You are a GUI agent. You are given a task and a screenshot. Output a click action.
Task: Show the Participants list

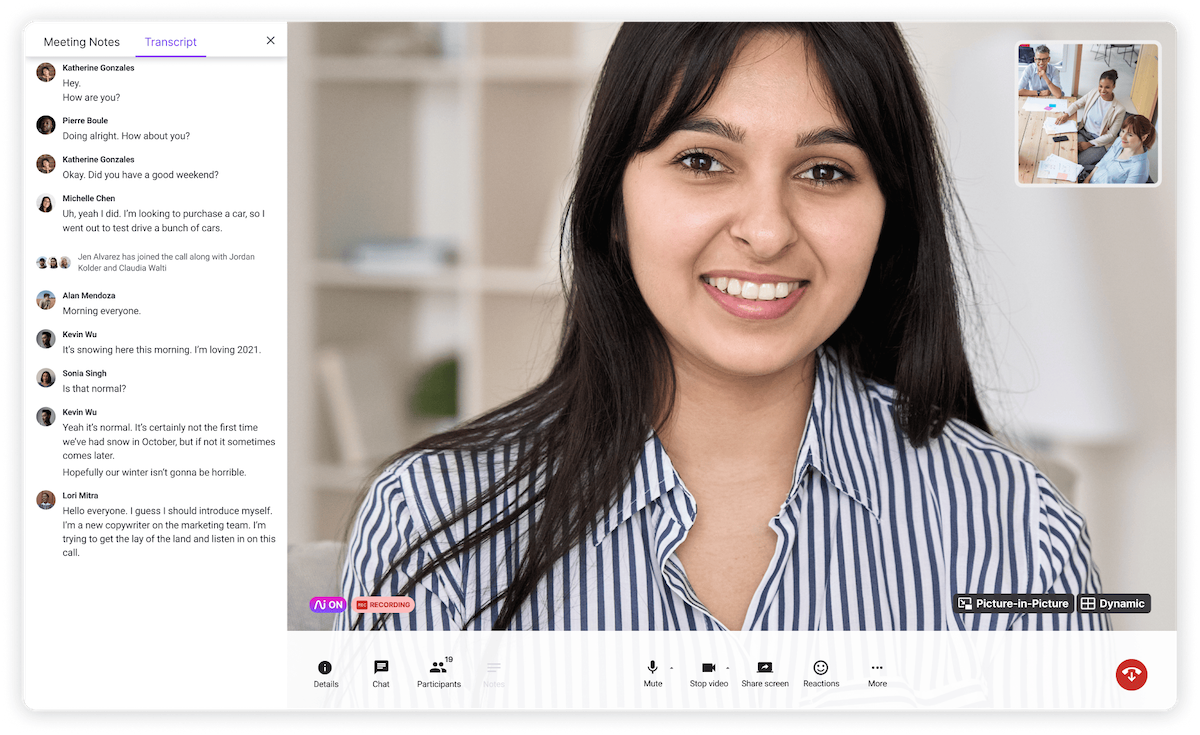coord(438,672)
